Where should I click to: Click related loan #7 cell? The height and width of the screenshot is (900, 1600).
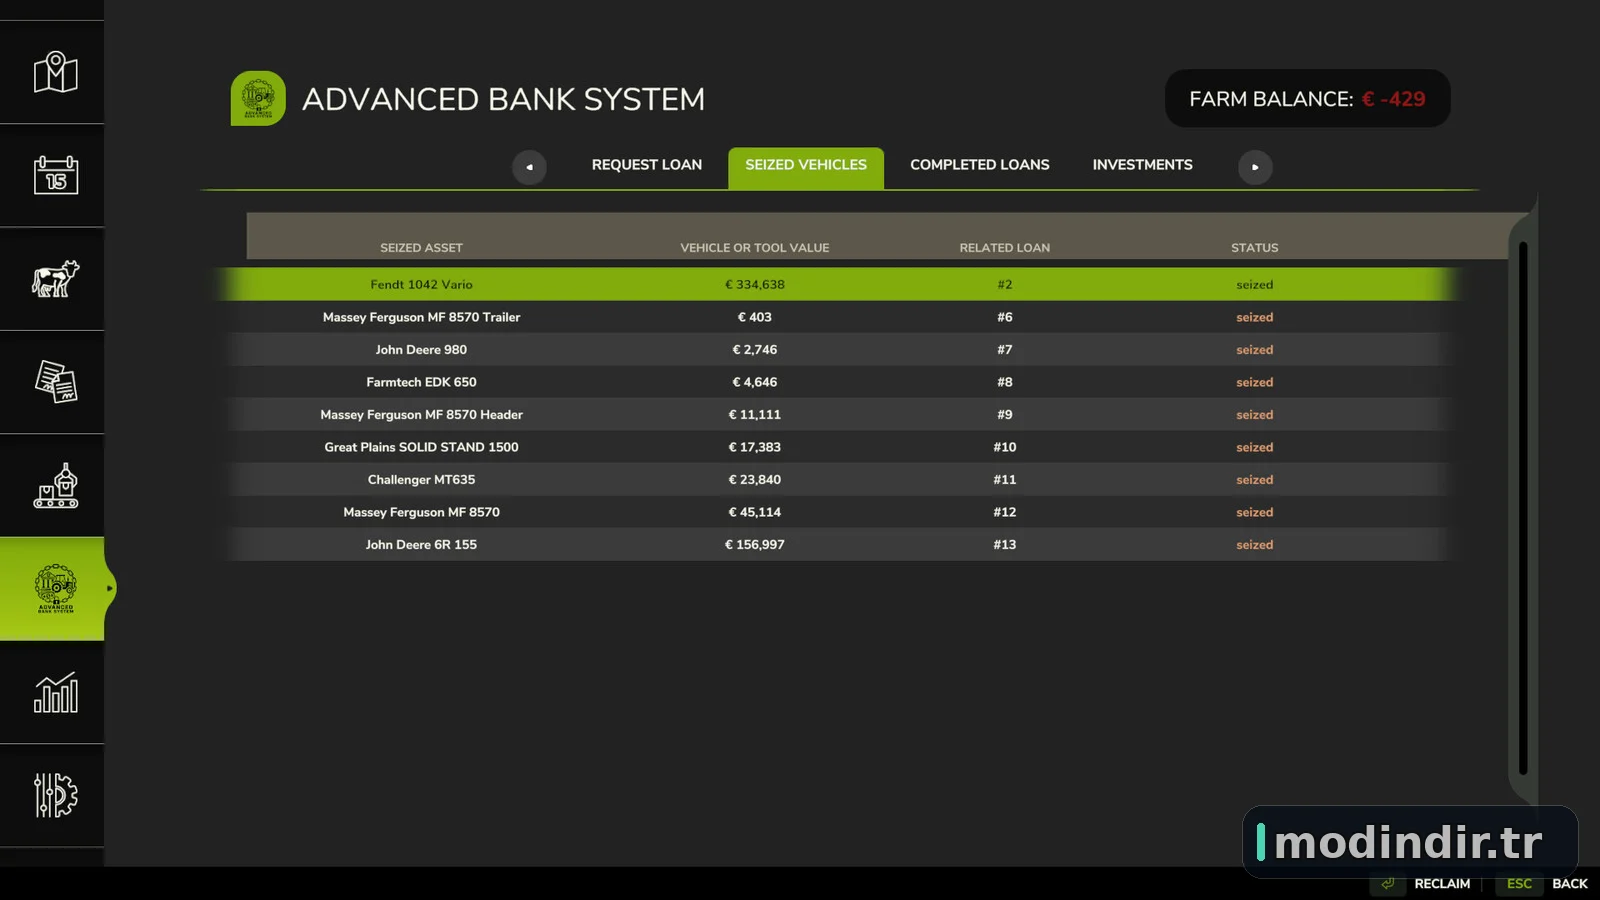[x=1005, y=350]
